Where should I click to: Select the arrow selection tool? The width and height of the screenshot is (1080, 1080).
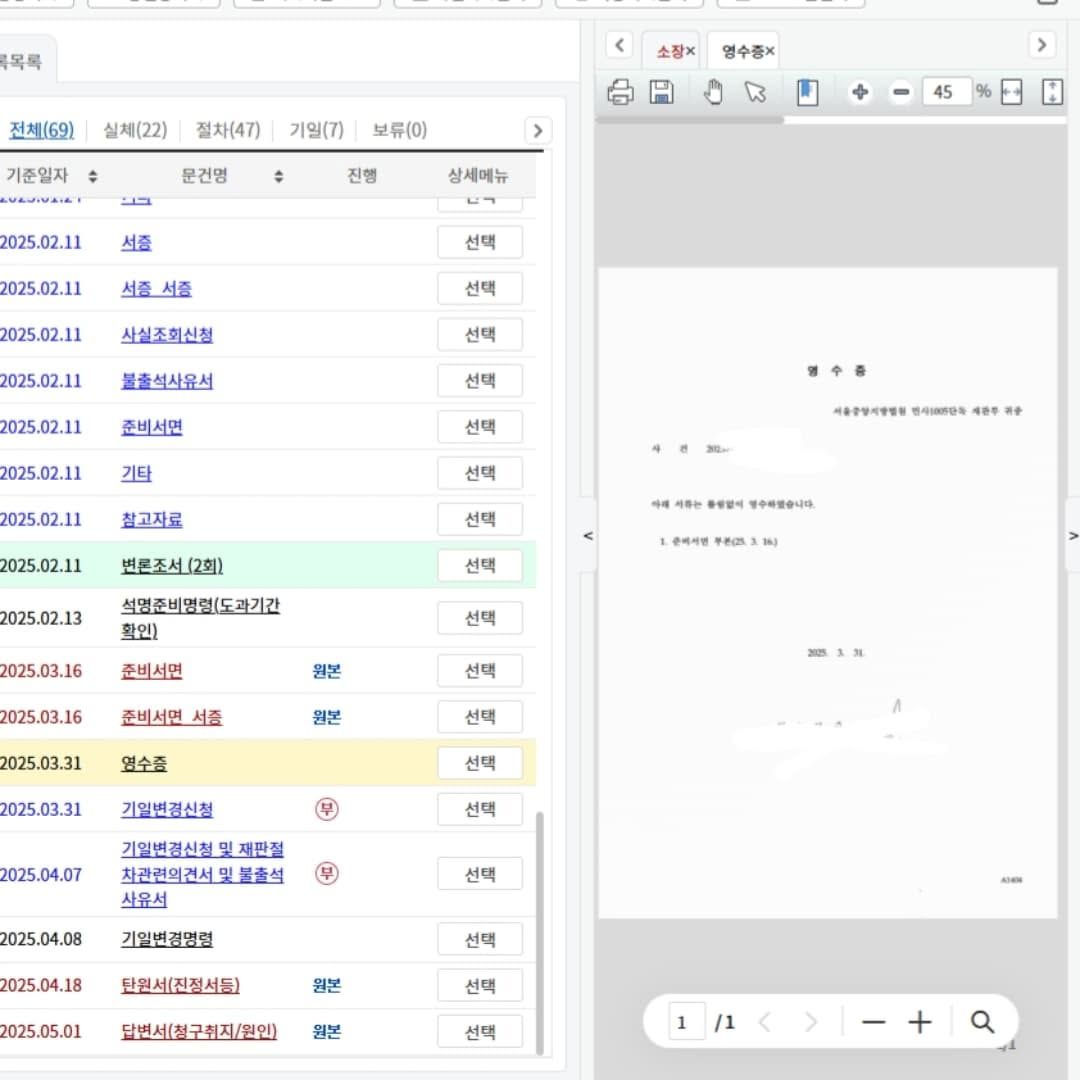pyautogui.click(x=756, y=92)
